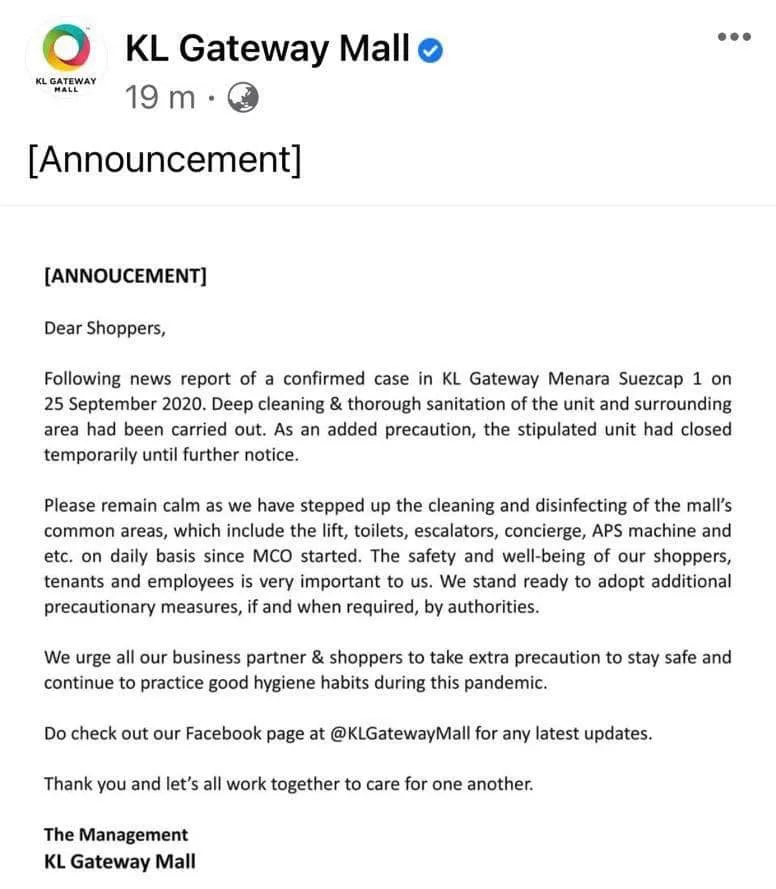Screen dimensions: 776x889
Task: Click the 'Dear Shoppers,' greeting line
Action: (x=104, y=328)
